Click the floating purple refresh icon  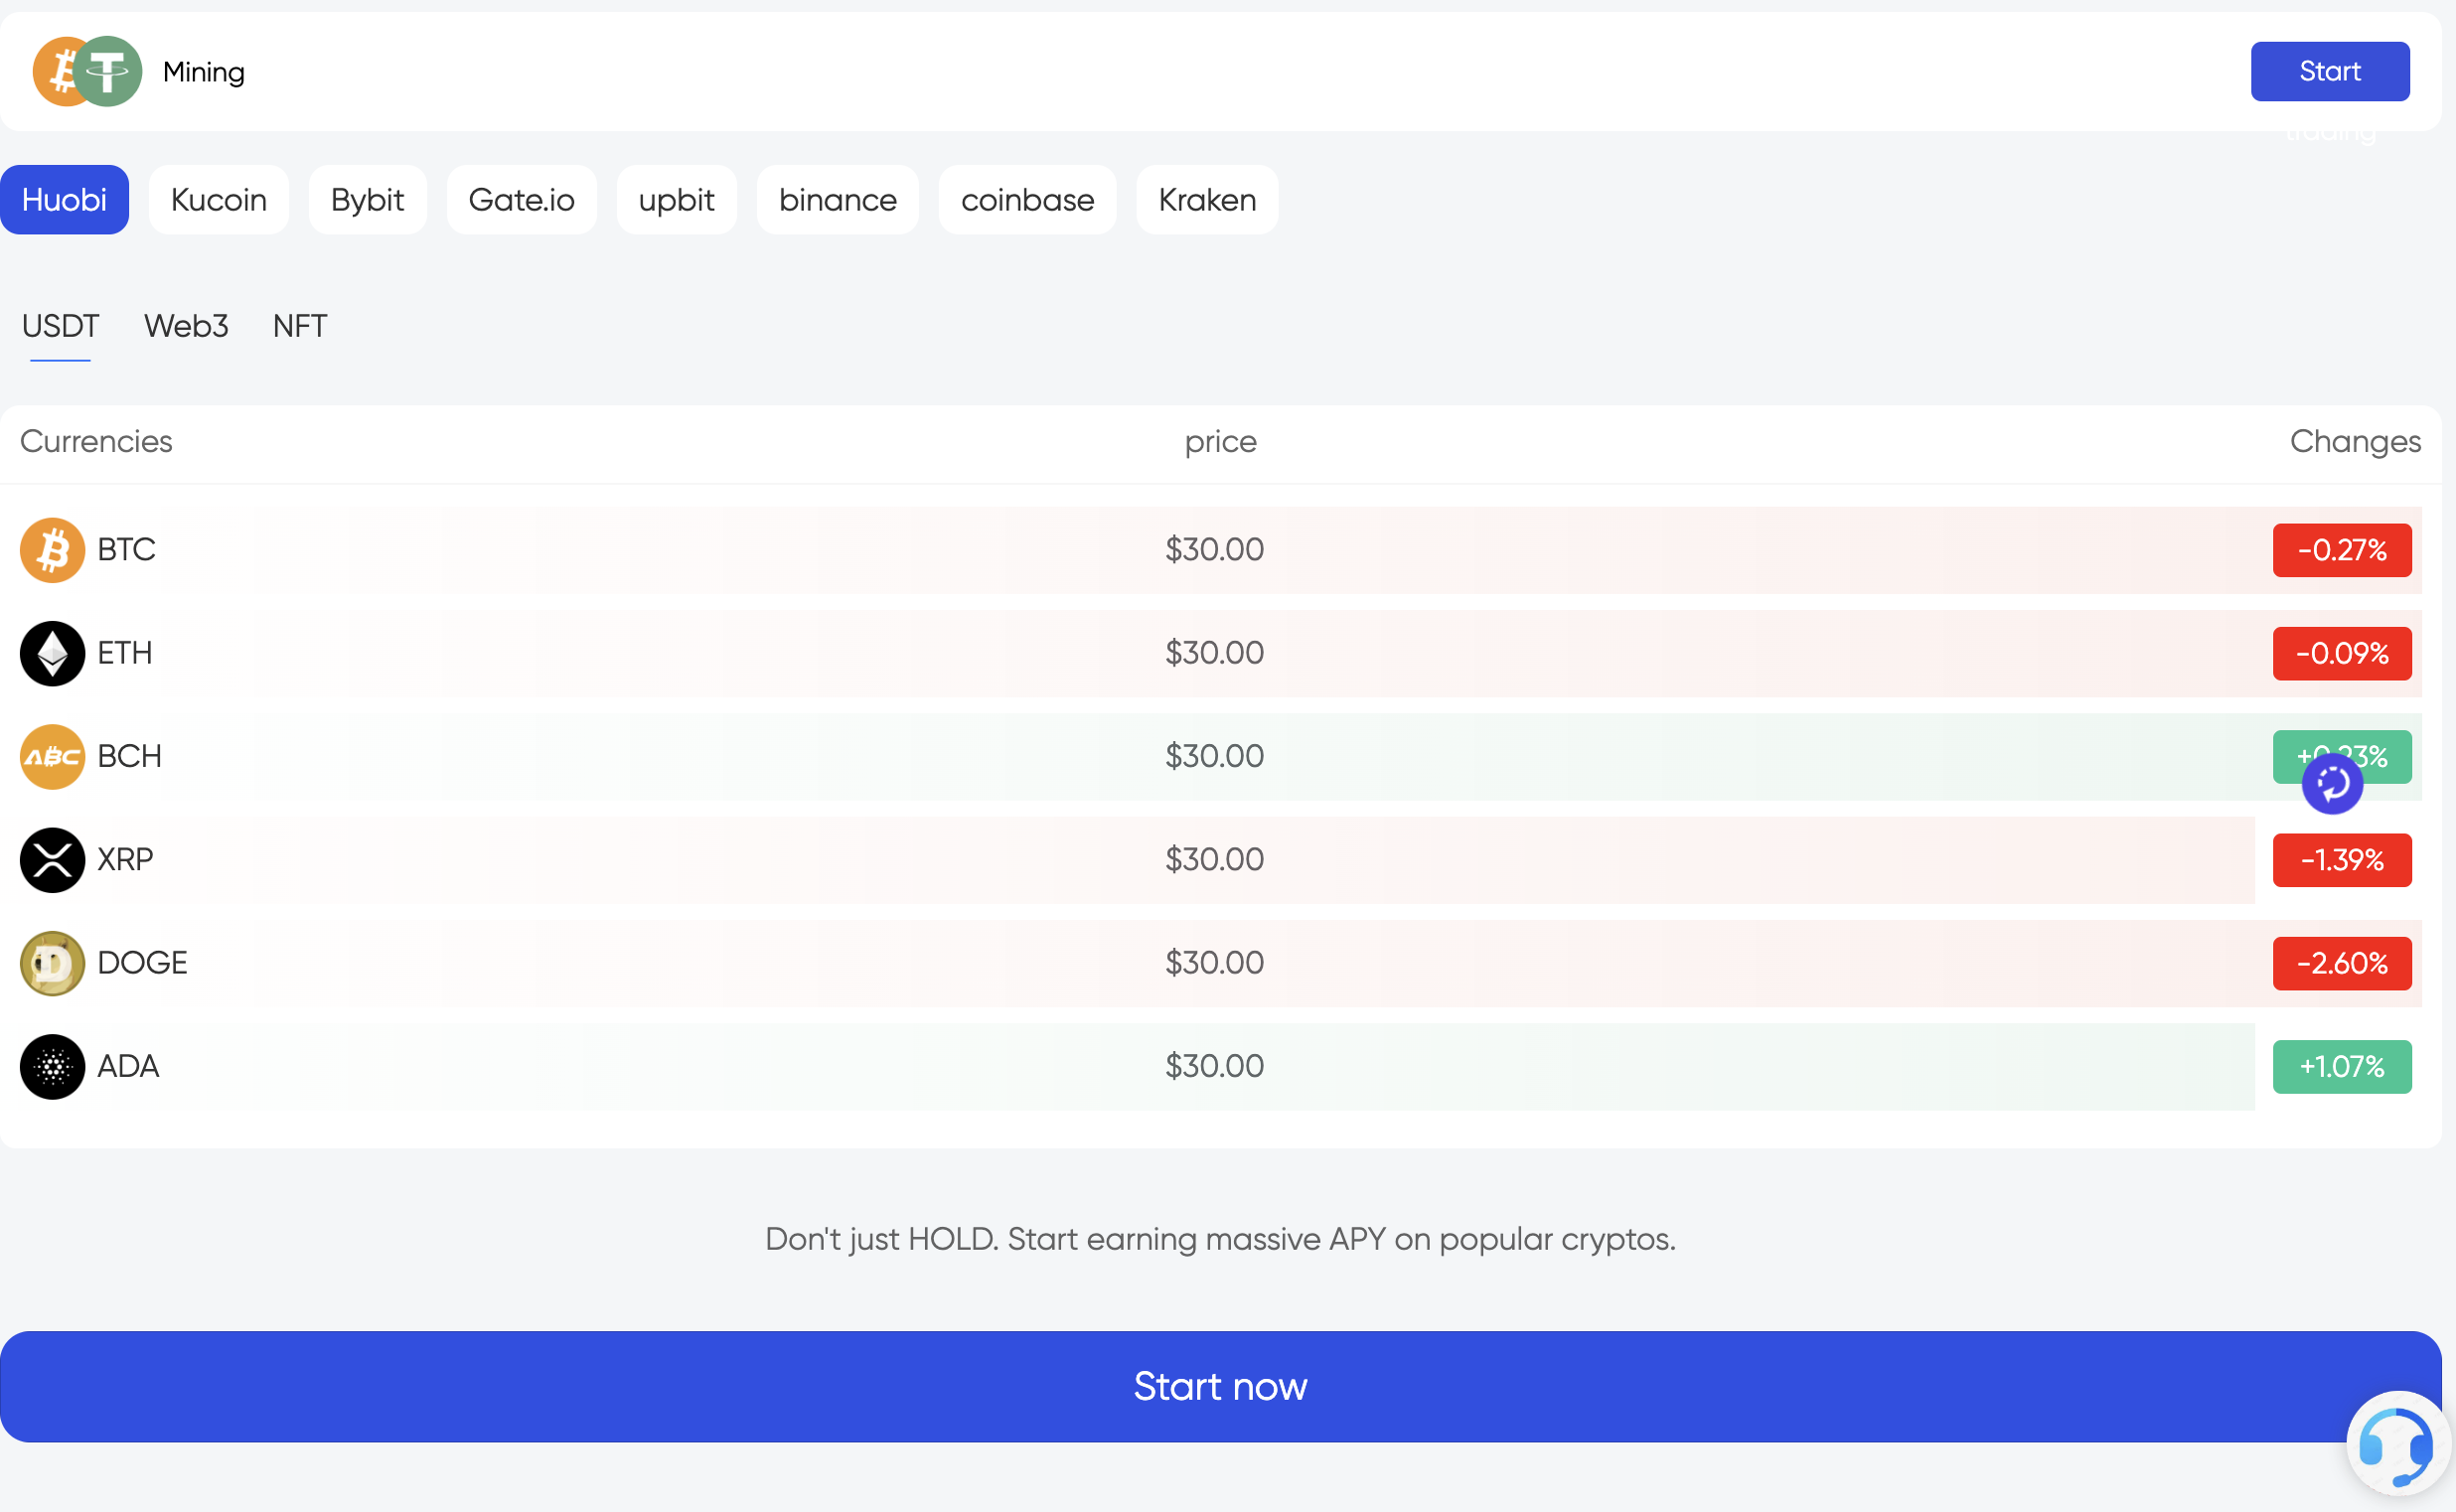(2332, 784)
